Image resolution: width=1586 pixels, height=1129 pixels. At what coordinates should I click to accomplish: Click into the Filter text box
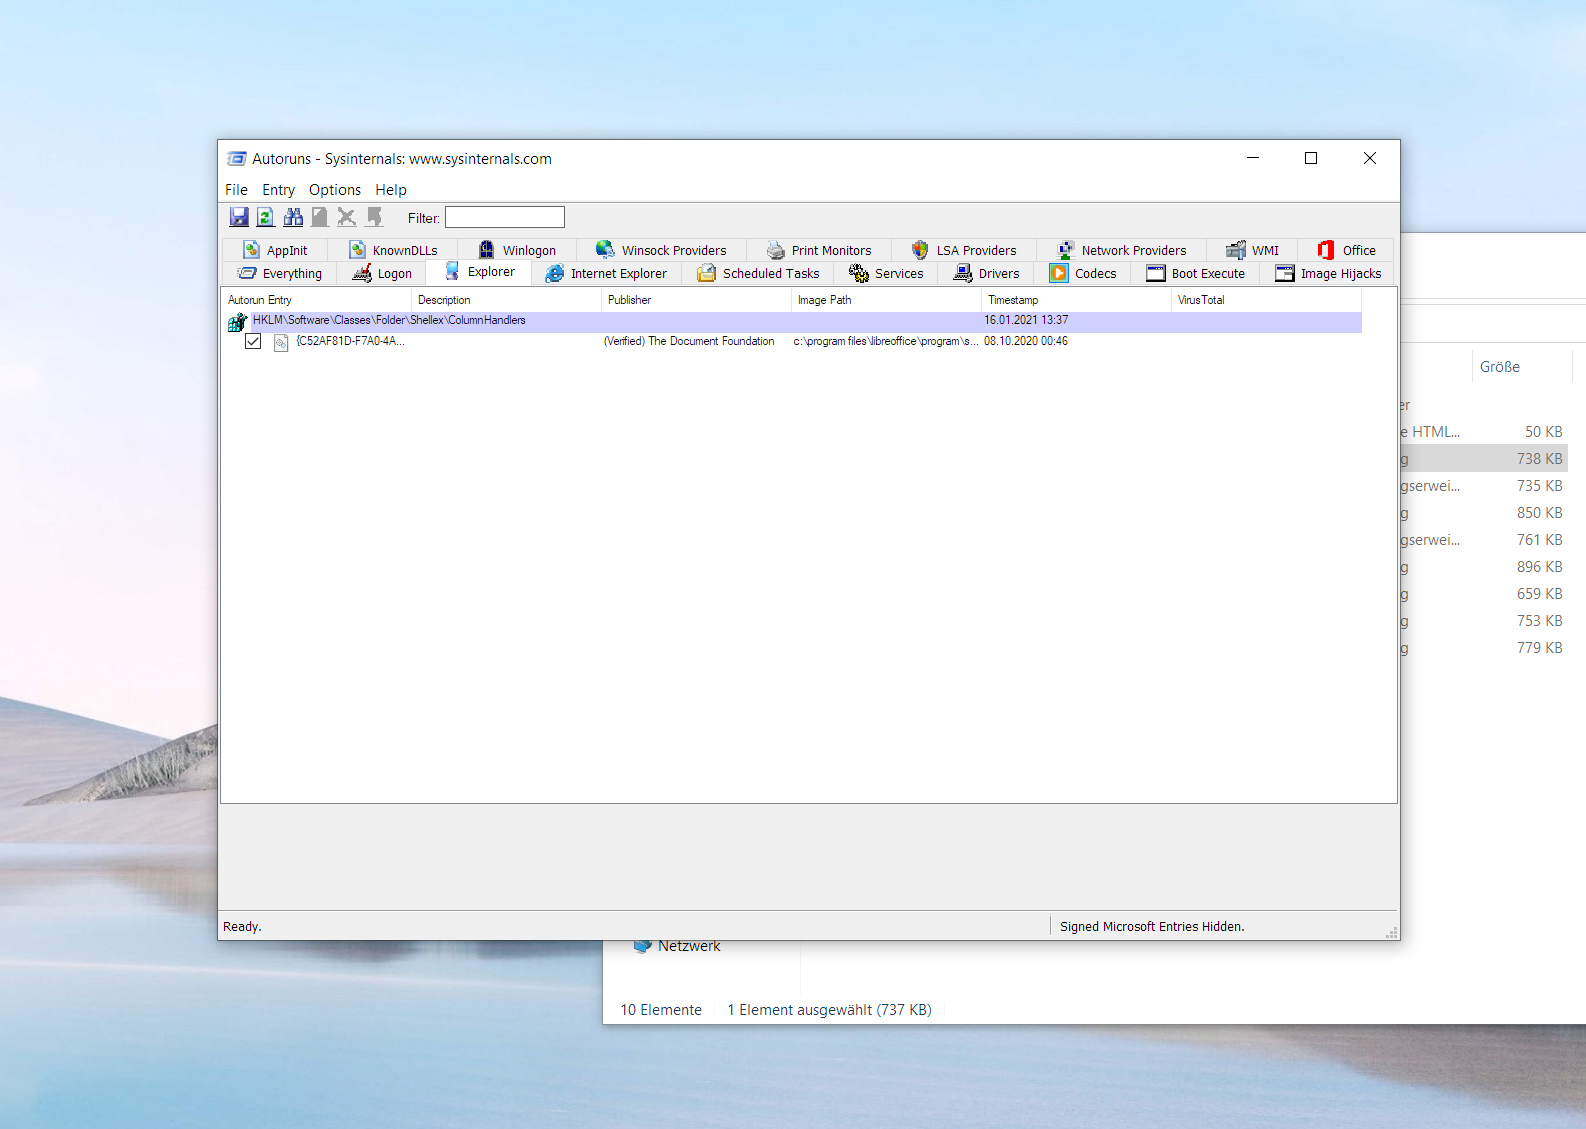tap(505, 217)
